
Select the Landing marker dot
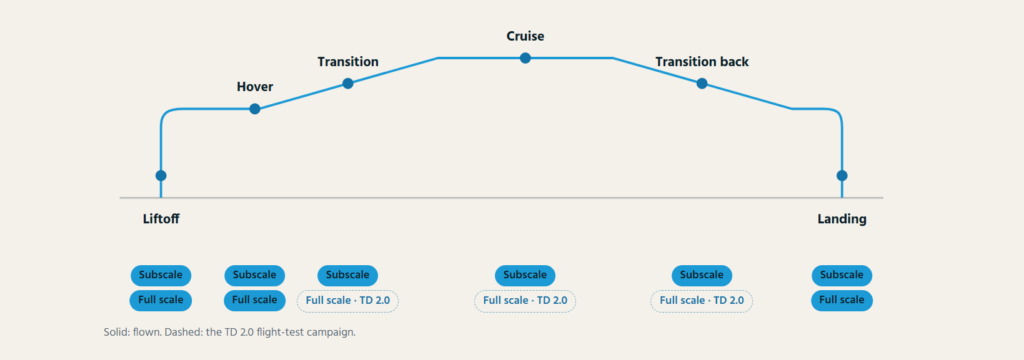[x=842, y=175]
